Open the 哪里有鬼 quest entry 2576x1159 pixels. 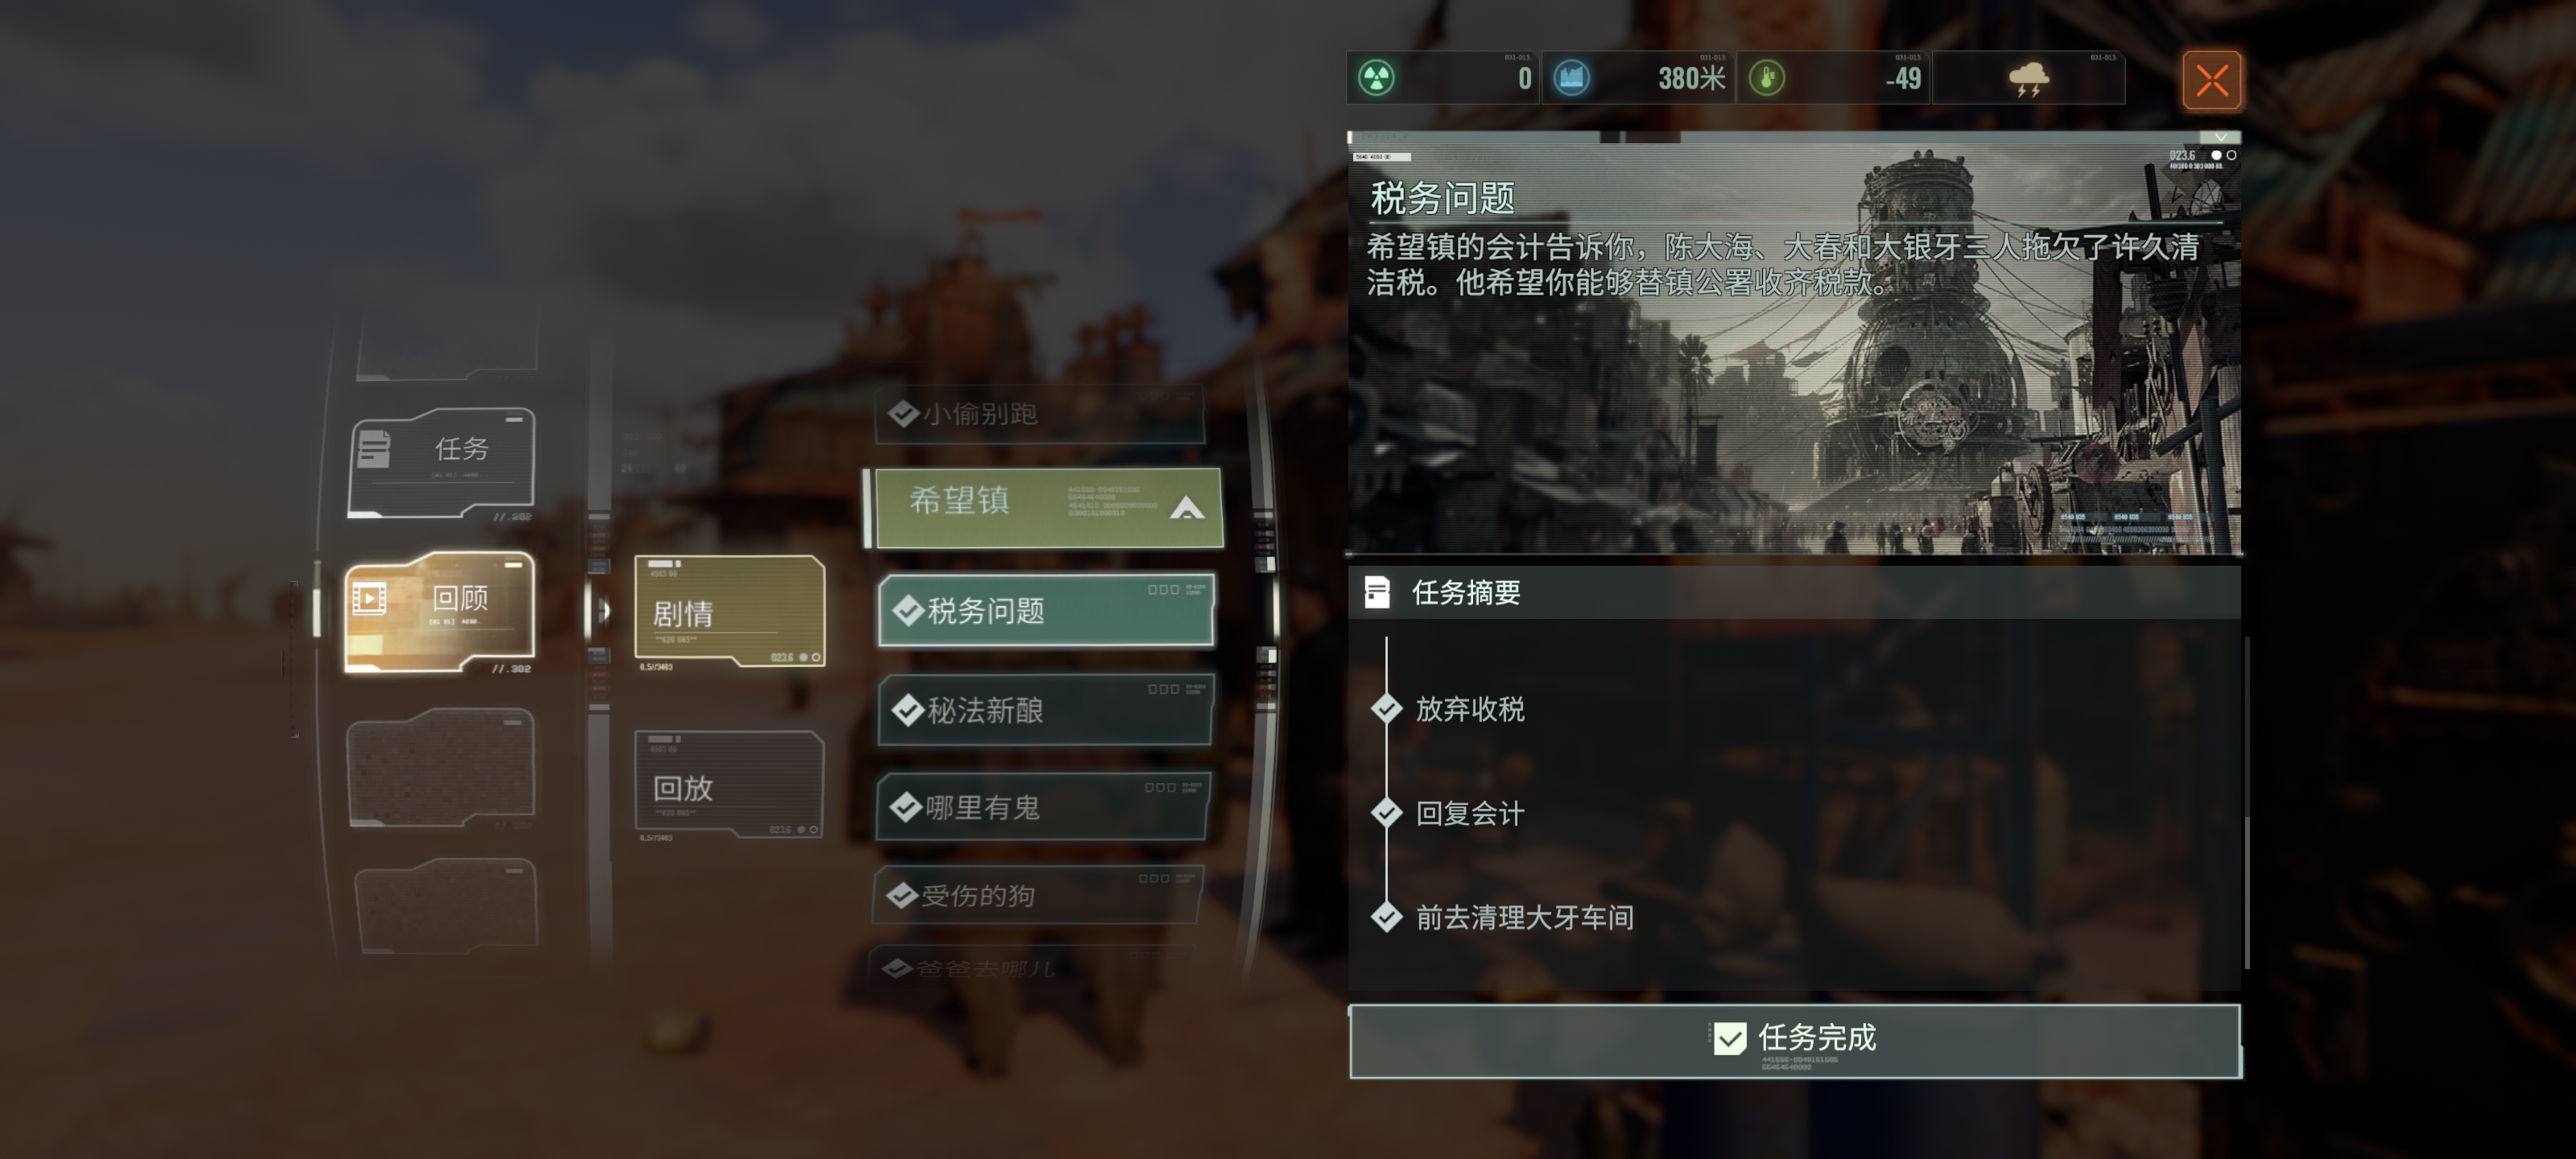click(1044, 807)
